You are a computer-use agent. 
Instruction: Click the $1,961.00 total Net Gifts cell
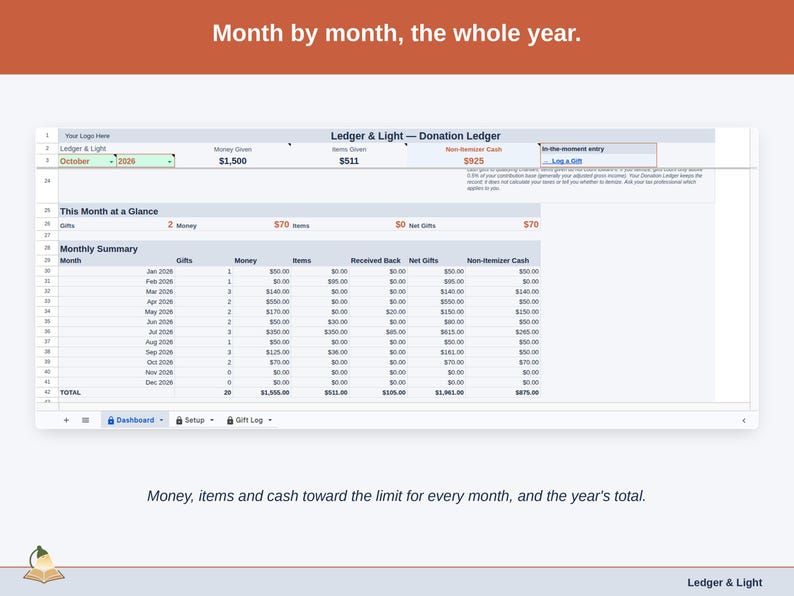[436, 392]
